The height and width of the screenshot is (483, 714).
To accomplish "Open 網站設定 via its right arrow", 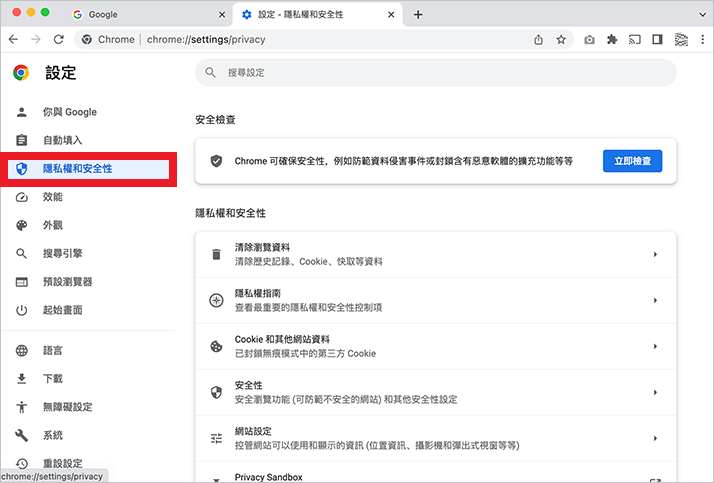I will pos(655,438).
